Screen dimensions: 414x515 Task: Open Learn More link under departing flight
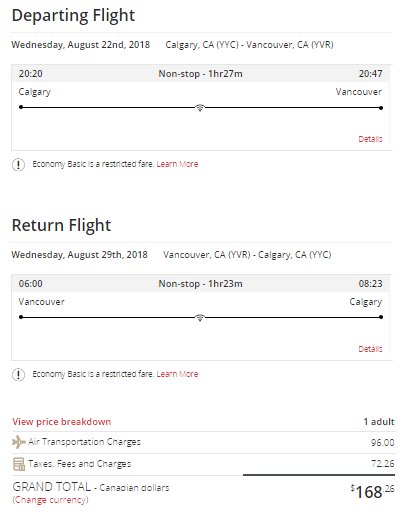[177, 164]
